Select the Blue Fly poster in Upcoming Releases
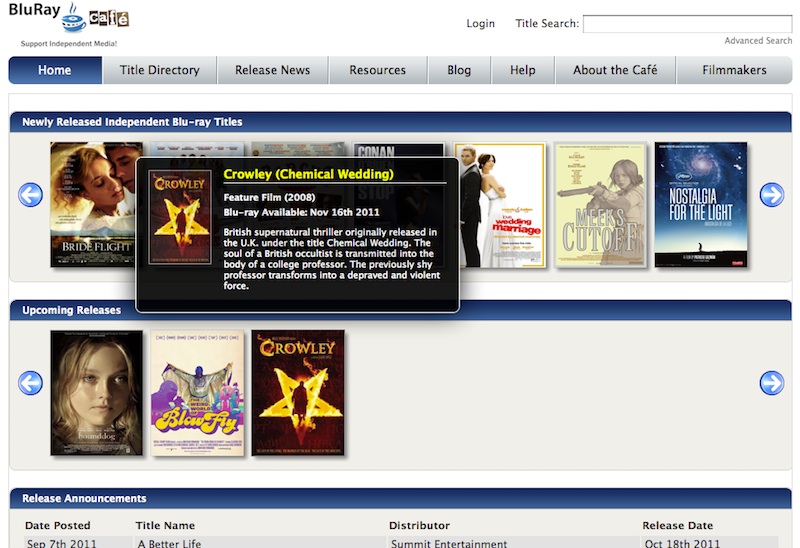Screen dimensions: 800x548 (x=197, y=393)
